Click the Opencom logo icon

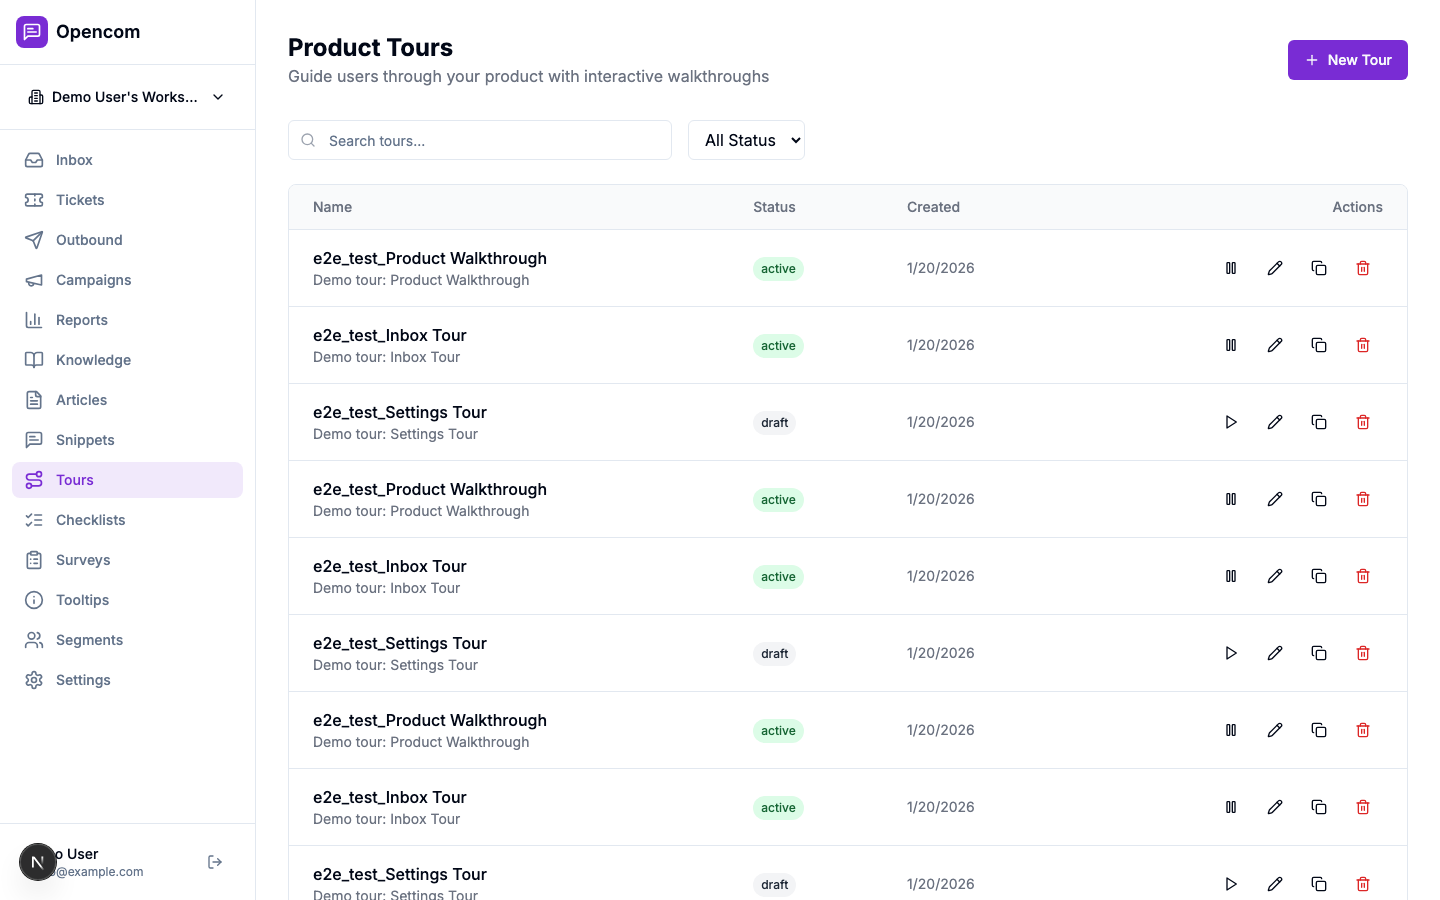point(32,31)
